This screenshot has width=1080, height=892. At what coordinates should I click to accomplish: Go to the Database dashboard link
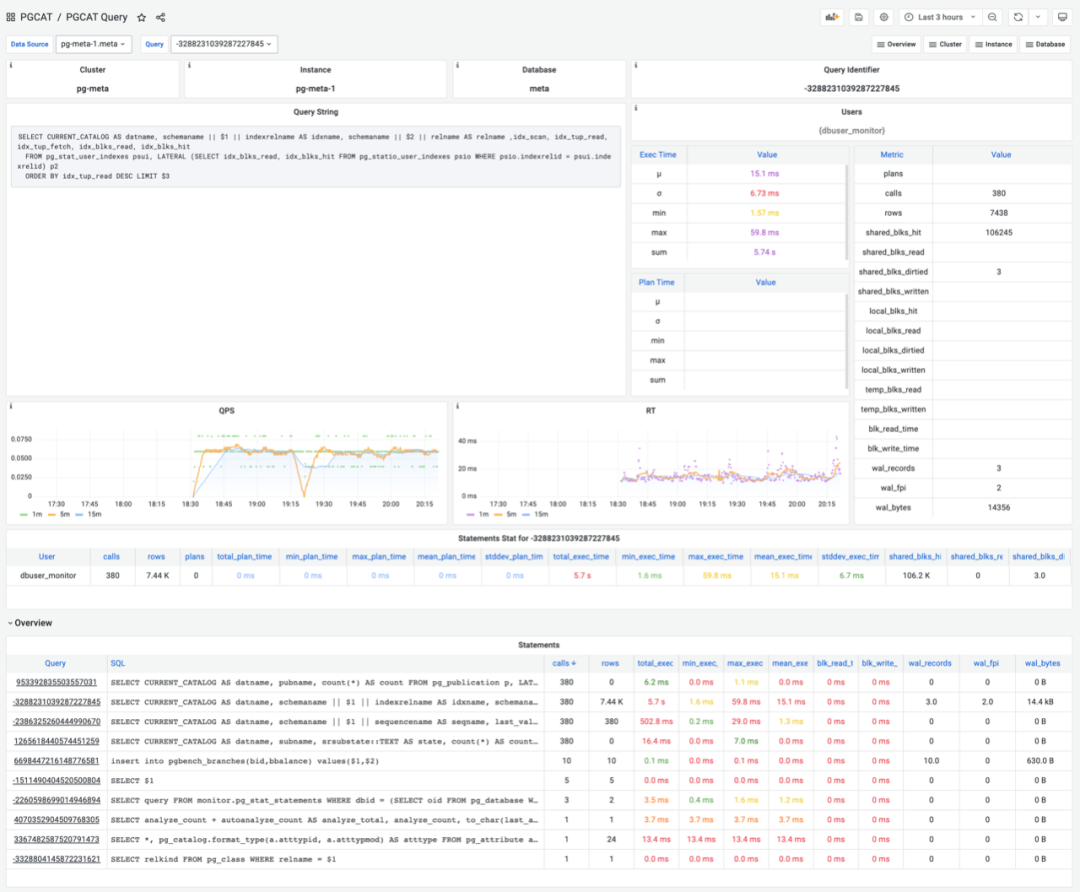pyautogui.click(x=1045, y=44)
